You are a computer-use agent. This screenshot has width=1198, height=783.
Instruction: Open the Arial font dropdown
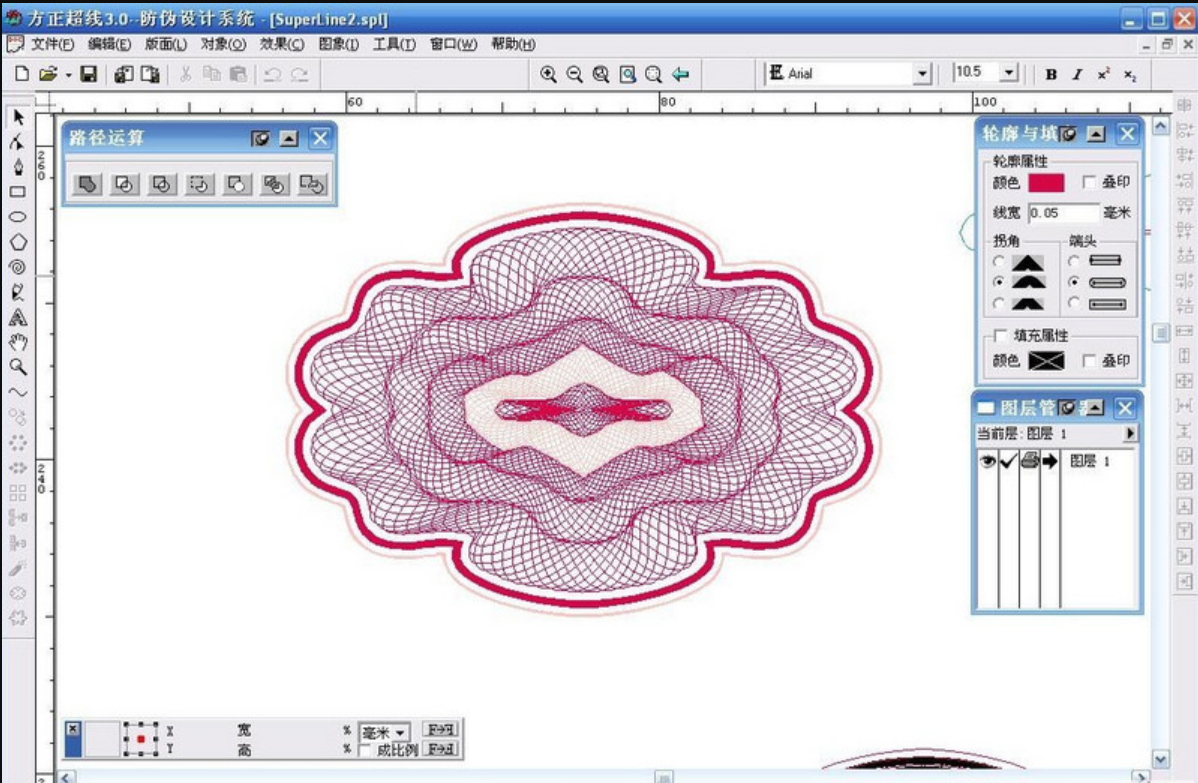tap(921, 74)
